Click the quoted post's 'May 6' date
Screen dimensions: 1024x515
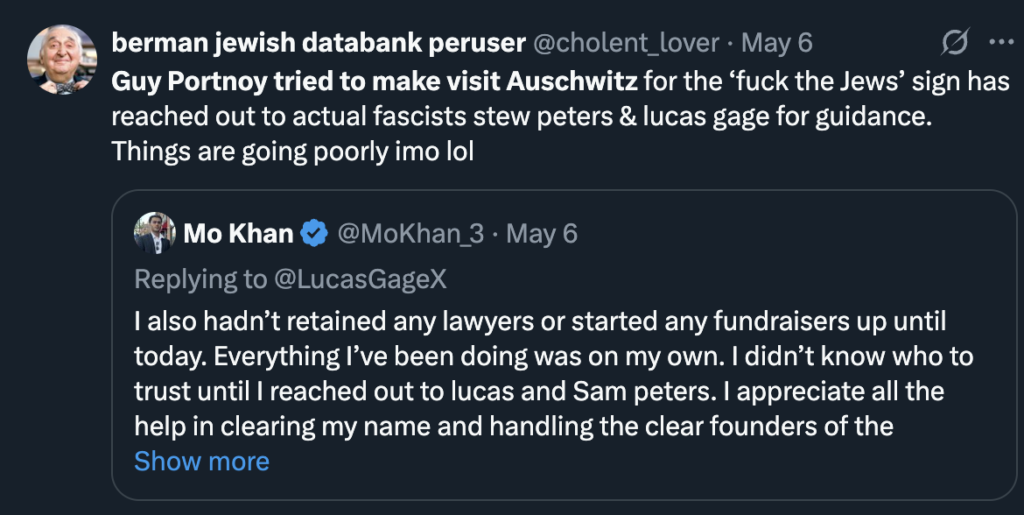(x=543, y=234)
